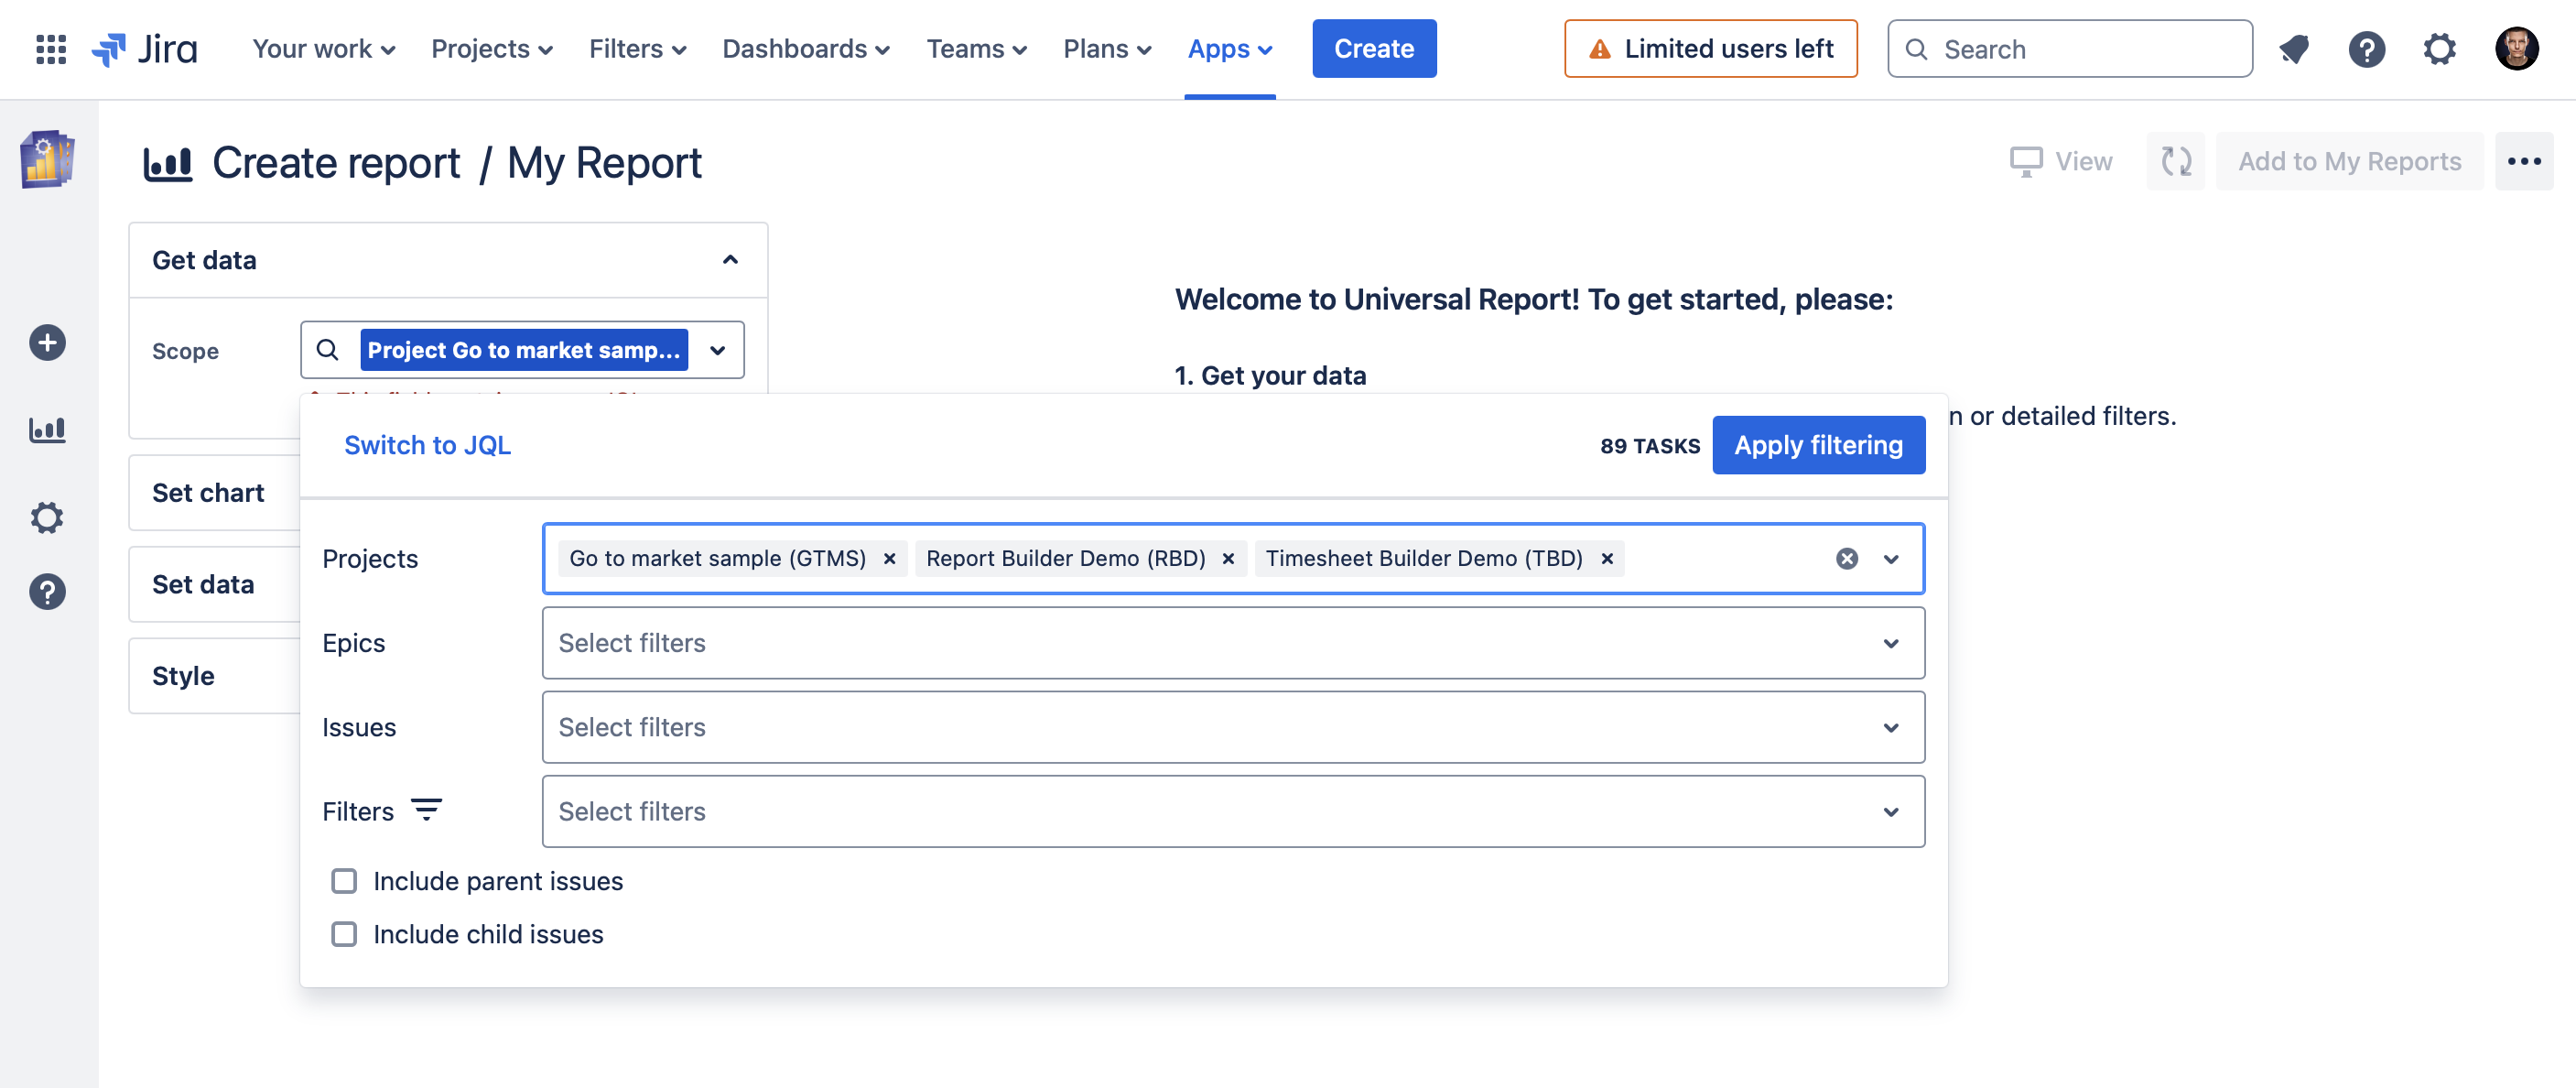The image size is (2576, 1088).
Task: Click the Jira logo
Action: coord(144,49)
